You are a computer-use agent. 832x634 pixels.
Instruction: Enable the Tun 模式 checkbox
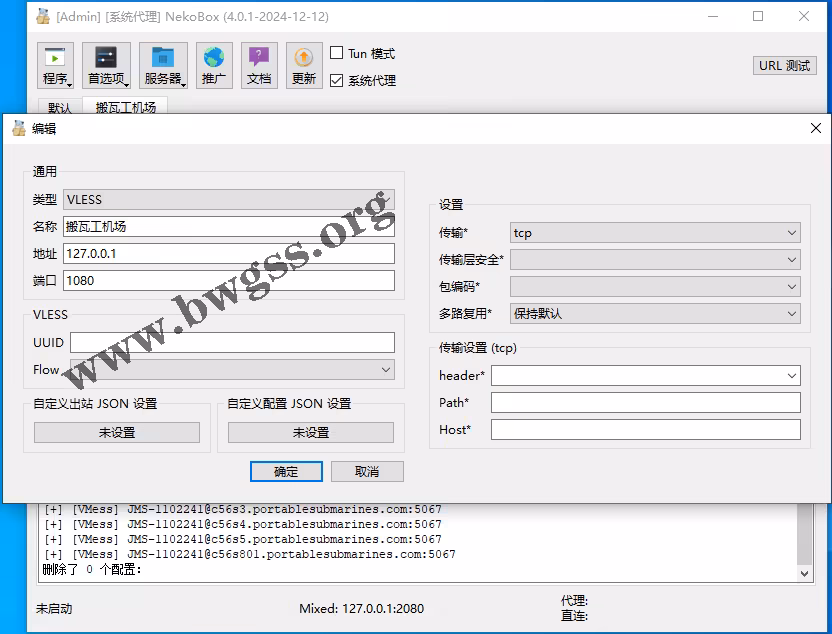337,53
